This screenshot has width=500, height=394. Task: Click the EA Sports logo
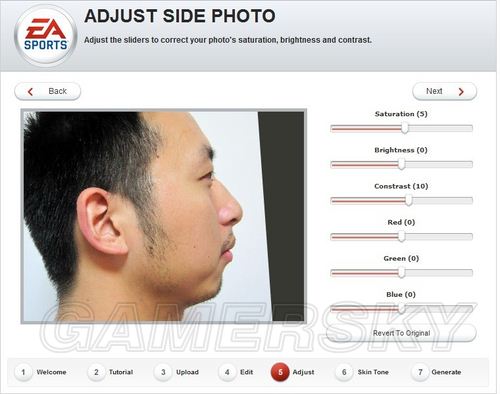tap(46, 35)
